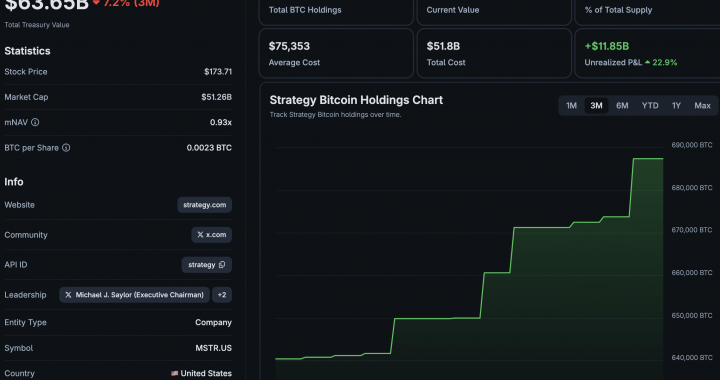
Task: Click the 680,000 BTC axis label
Action: 692,188
